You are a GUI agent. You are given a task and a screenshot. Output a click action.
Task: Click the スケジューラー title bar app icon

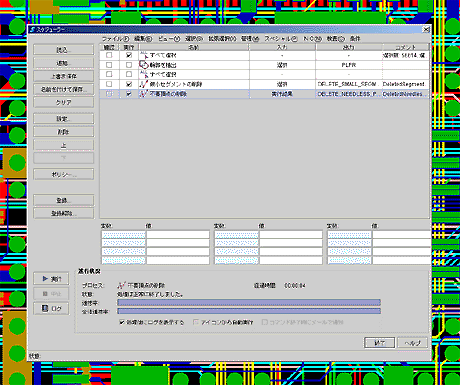click(33, 30)
